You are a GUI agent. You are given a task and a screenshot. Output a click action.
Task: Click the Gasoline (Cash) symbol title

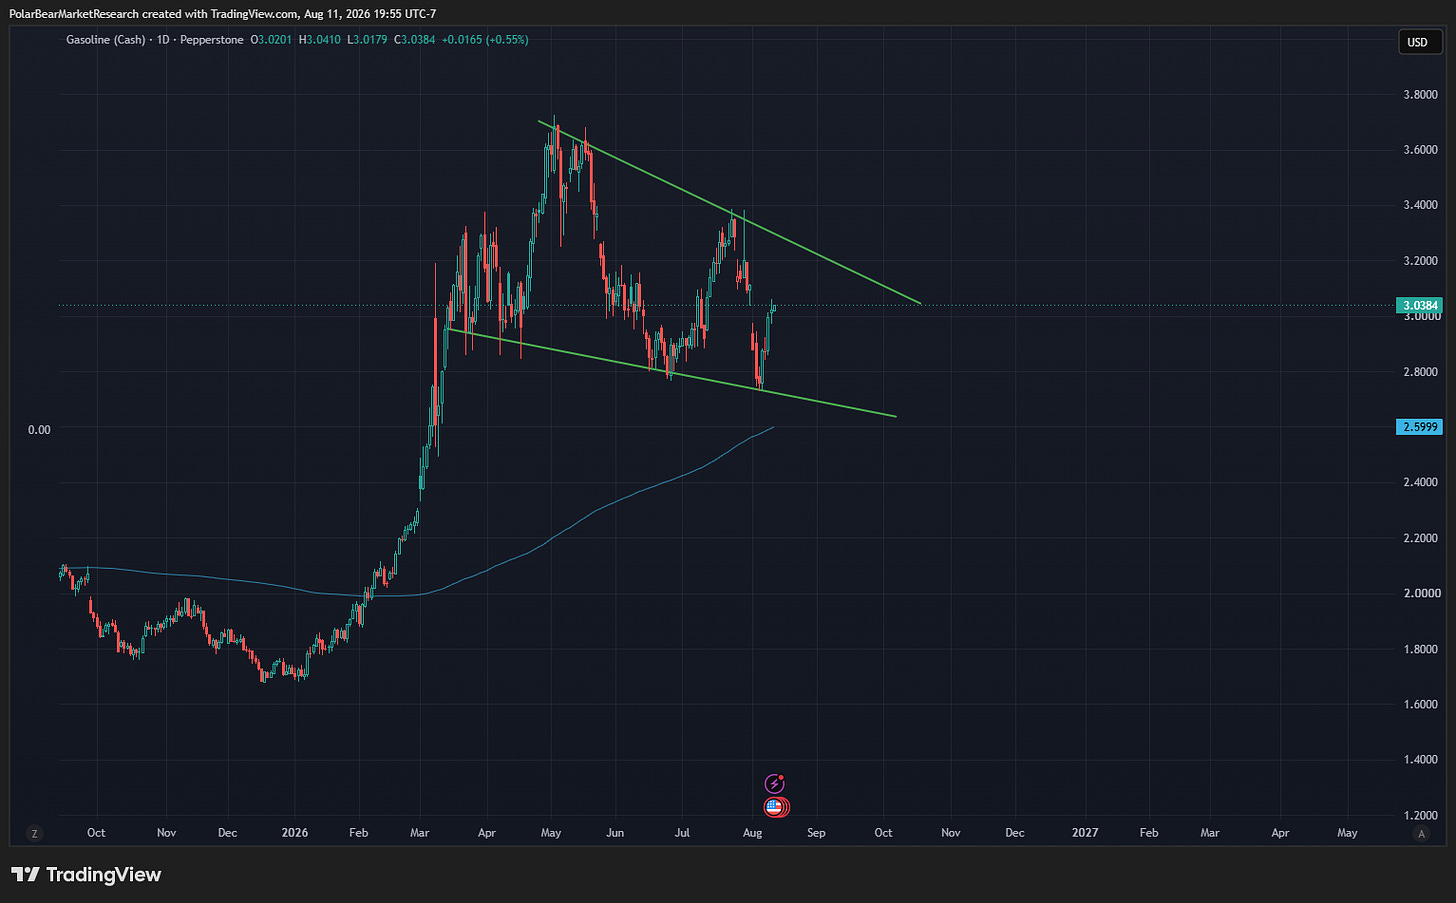click(105, 40)
